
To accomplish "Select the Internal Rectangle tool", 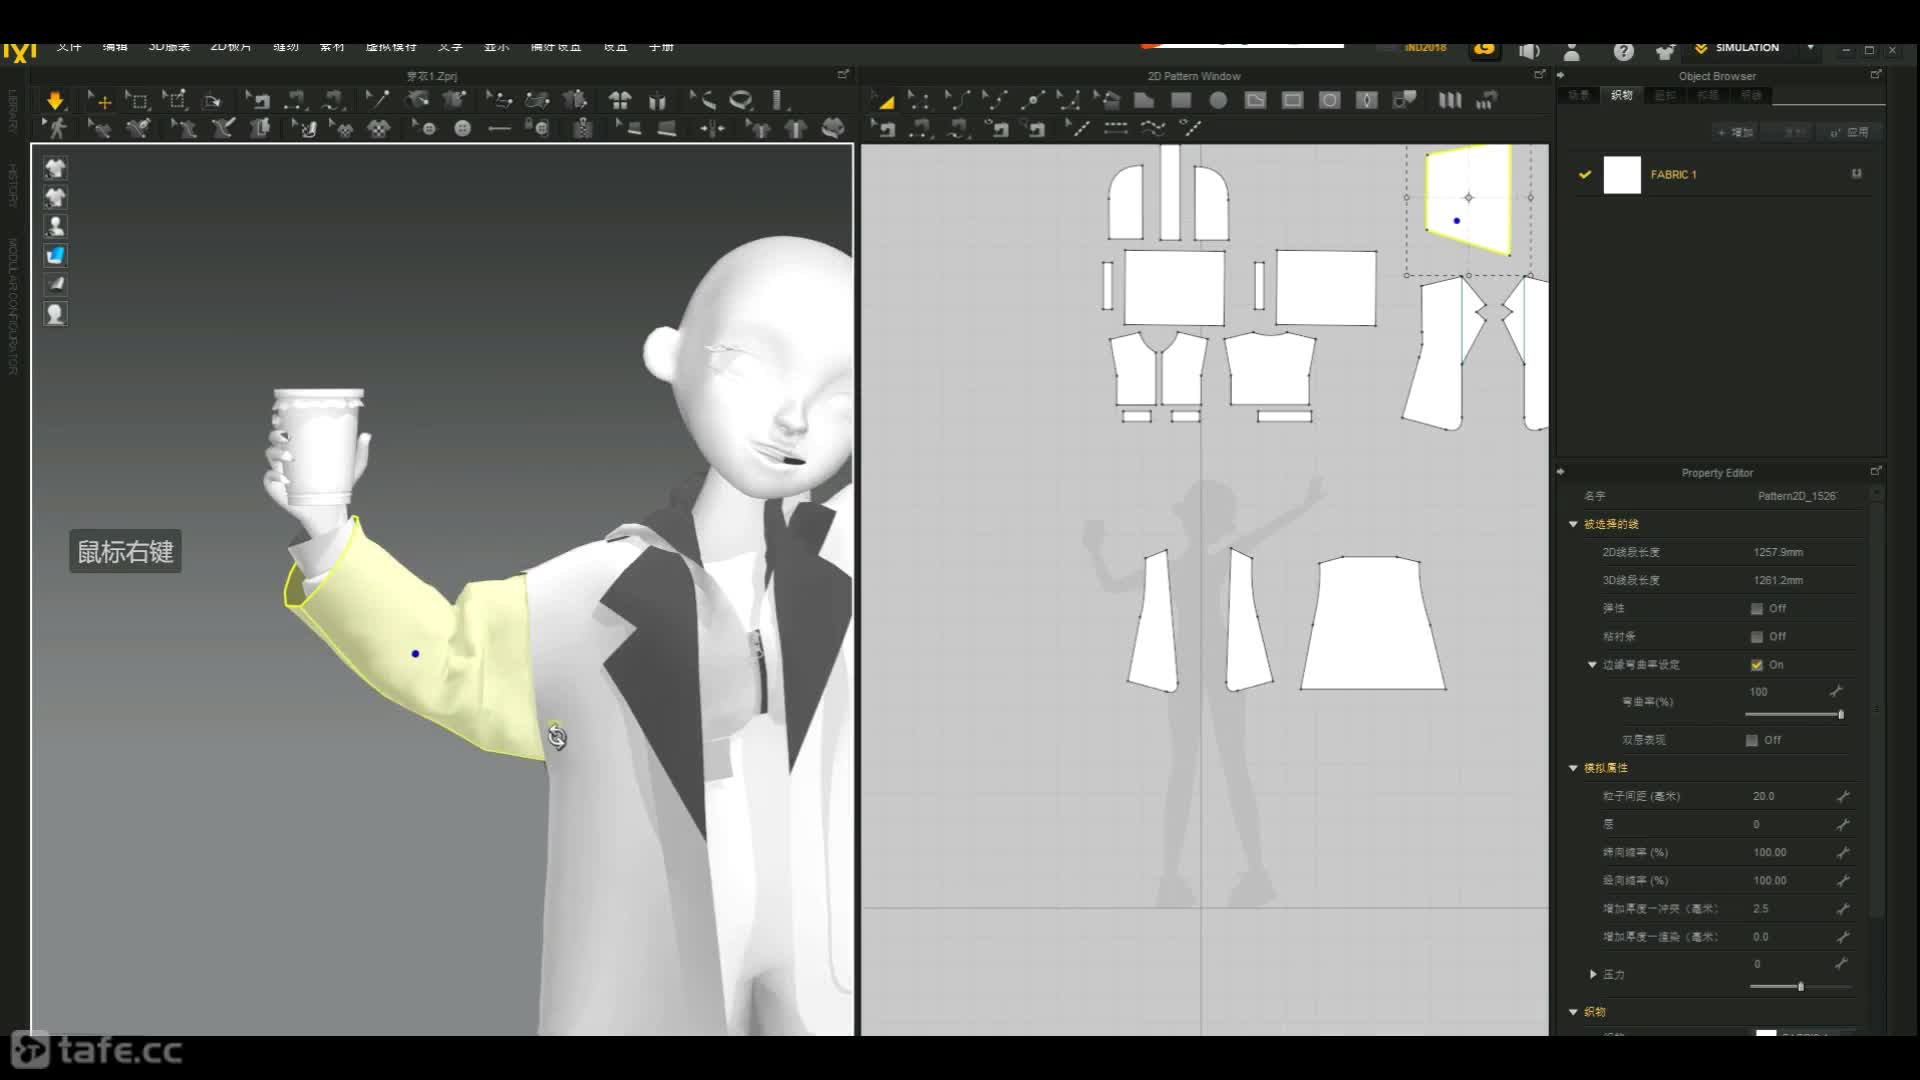I will click(x=1292, y=100).
